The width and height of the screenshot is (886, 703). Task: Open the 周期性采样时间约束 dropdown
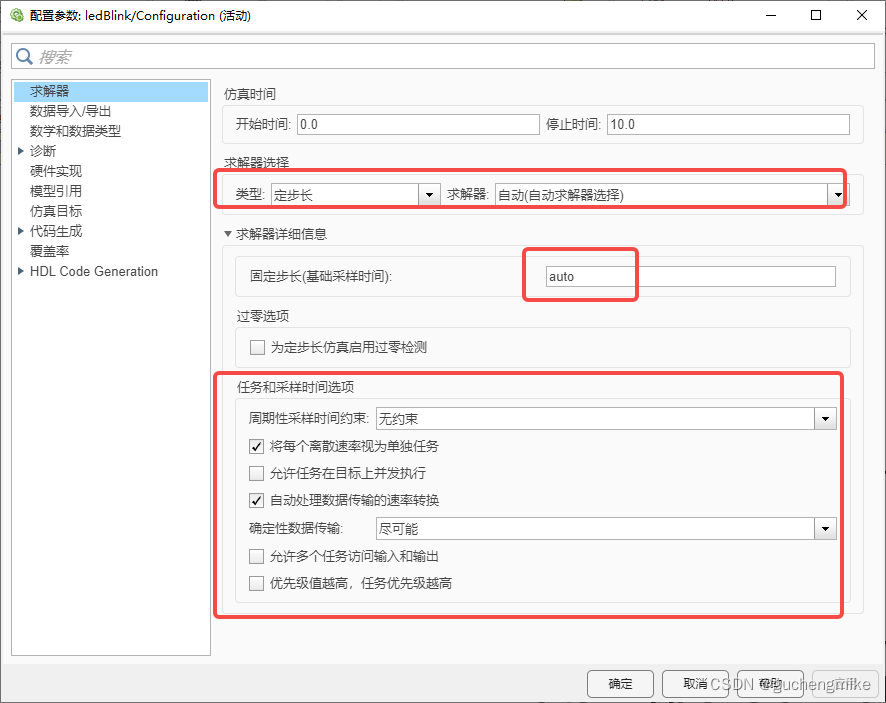pos(826,418)
